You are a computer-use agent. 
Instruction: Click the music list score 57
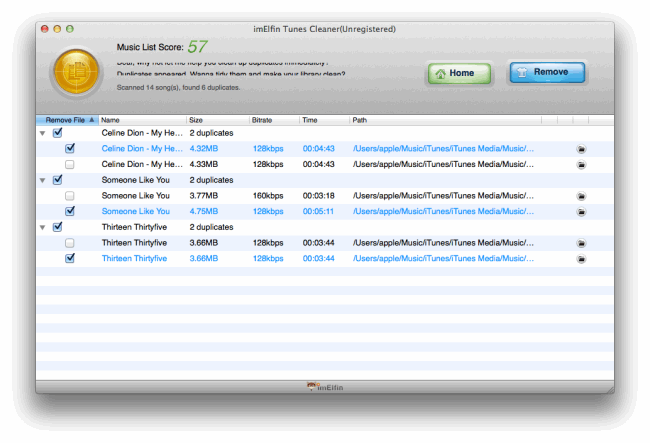tap(197, 46)
